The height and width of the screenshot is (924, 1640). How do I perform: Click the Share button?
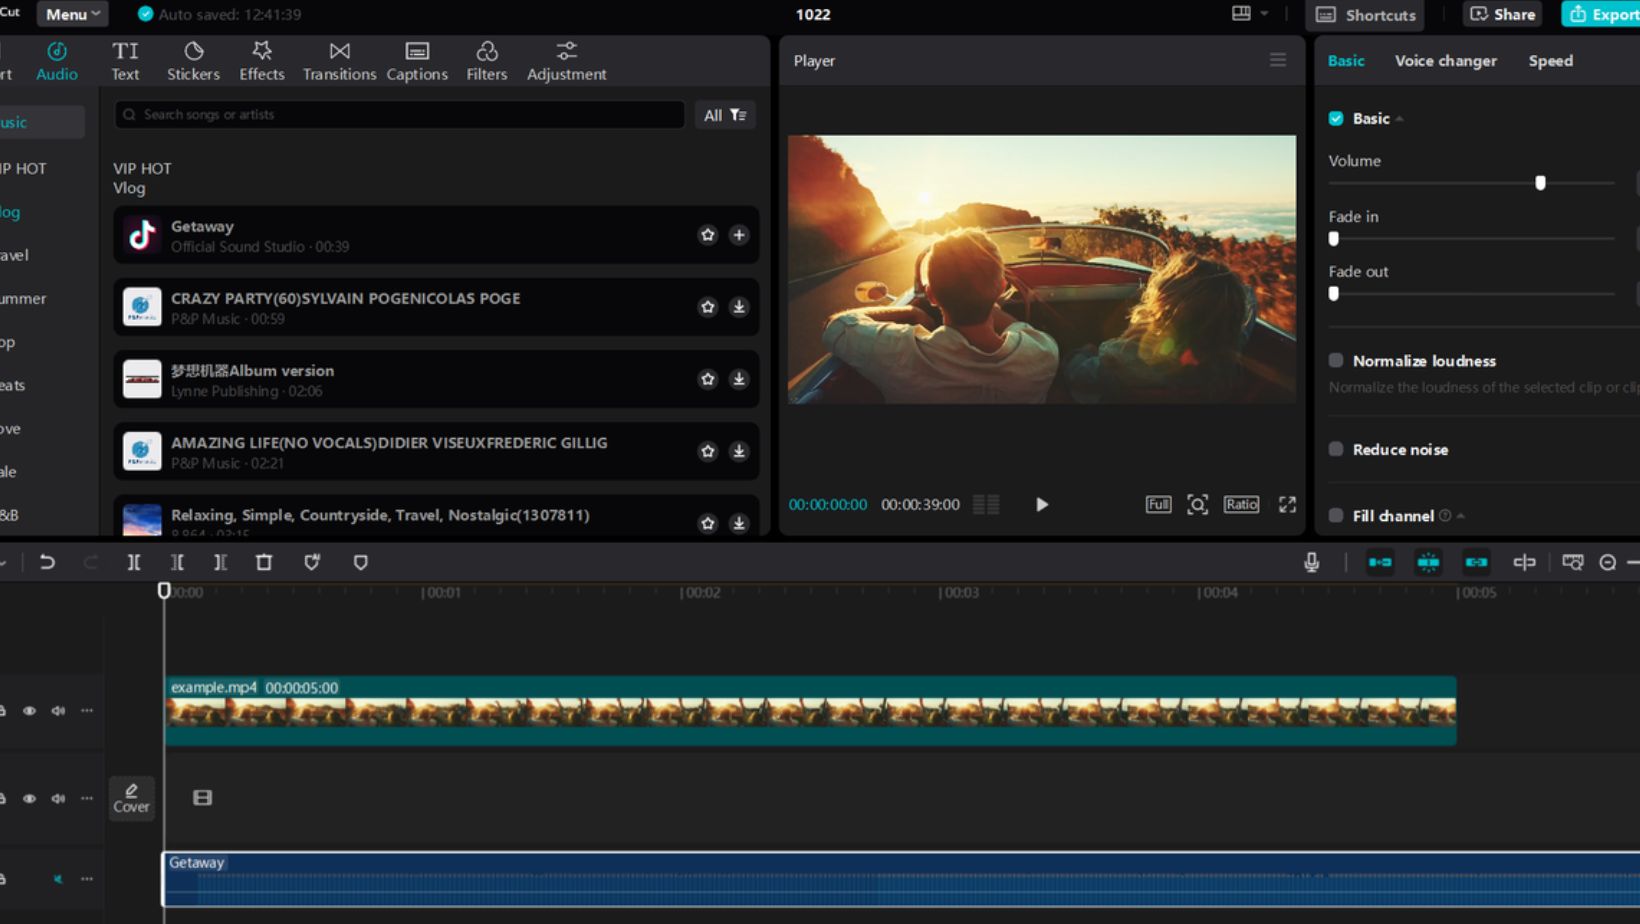[x=1502, y=14]
